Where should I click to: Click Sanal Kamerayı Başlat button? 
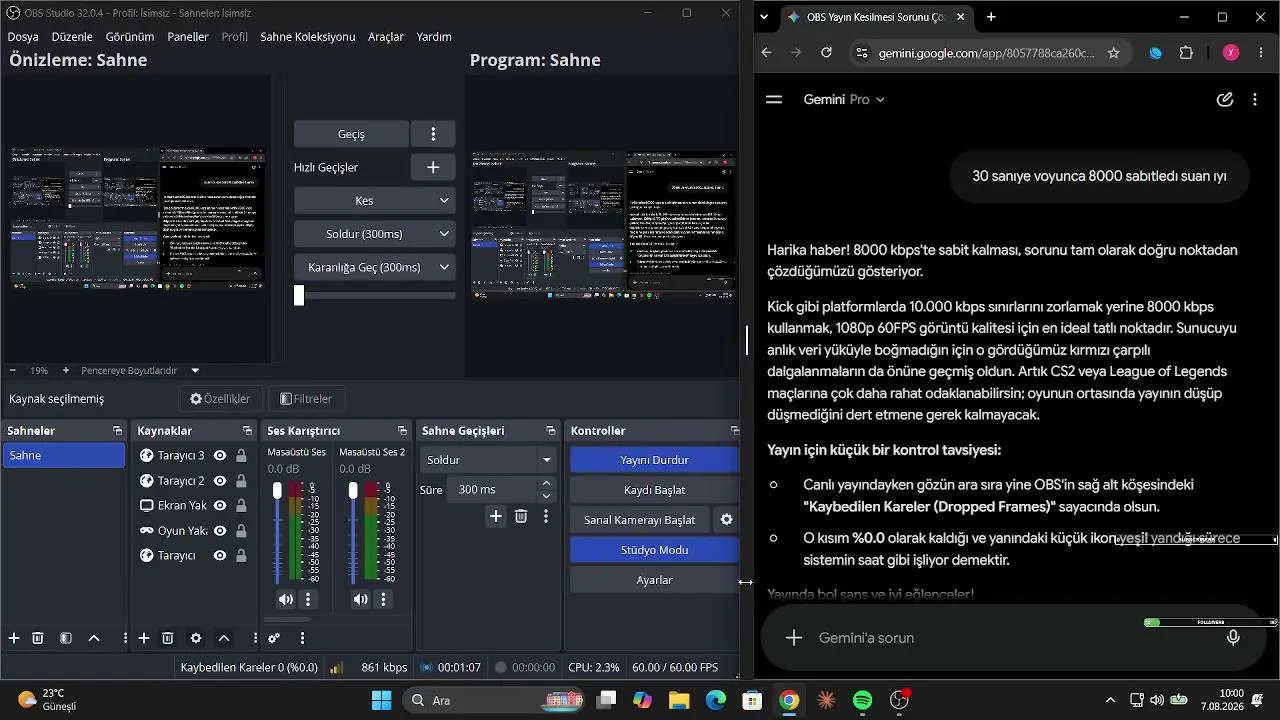(x=640, y=520)
